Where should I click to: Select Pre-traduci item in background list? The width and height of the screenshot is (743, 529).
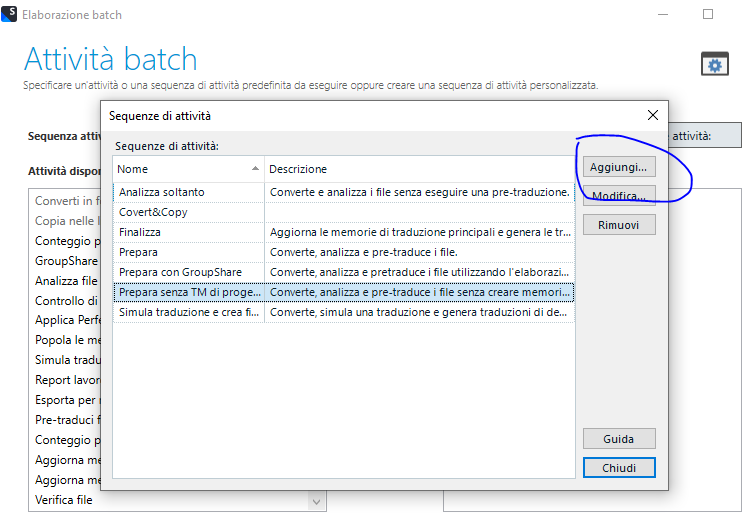tap(67, 420)
